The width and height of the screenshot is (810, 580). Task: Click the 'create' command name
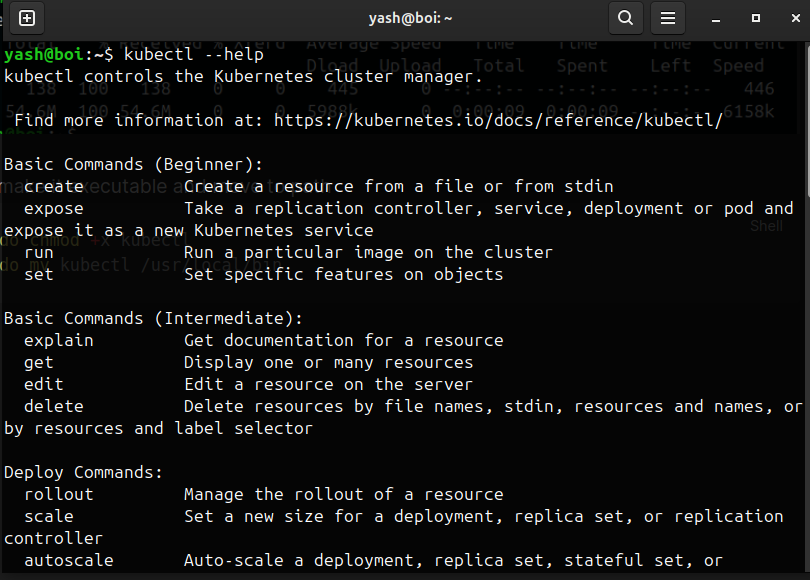[54, 186]
